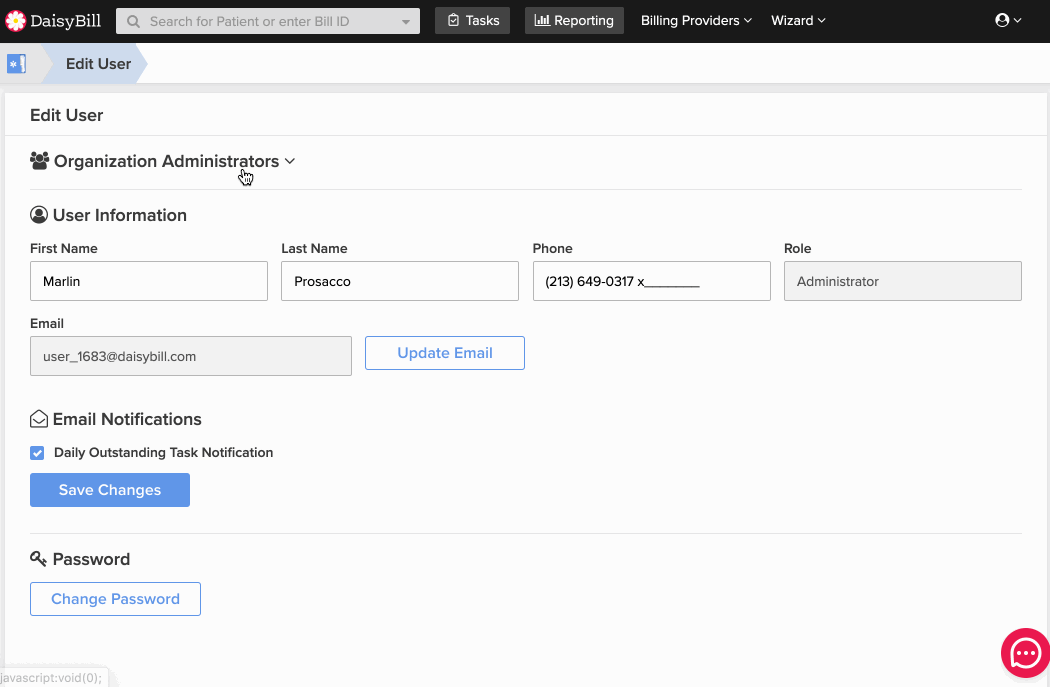Click the breadcrumb home icon
Image resolution: width=1050 pixels, height=687 pixels.
tap(16, 64)
